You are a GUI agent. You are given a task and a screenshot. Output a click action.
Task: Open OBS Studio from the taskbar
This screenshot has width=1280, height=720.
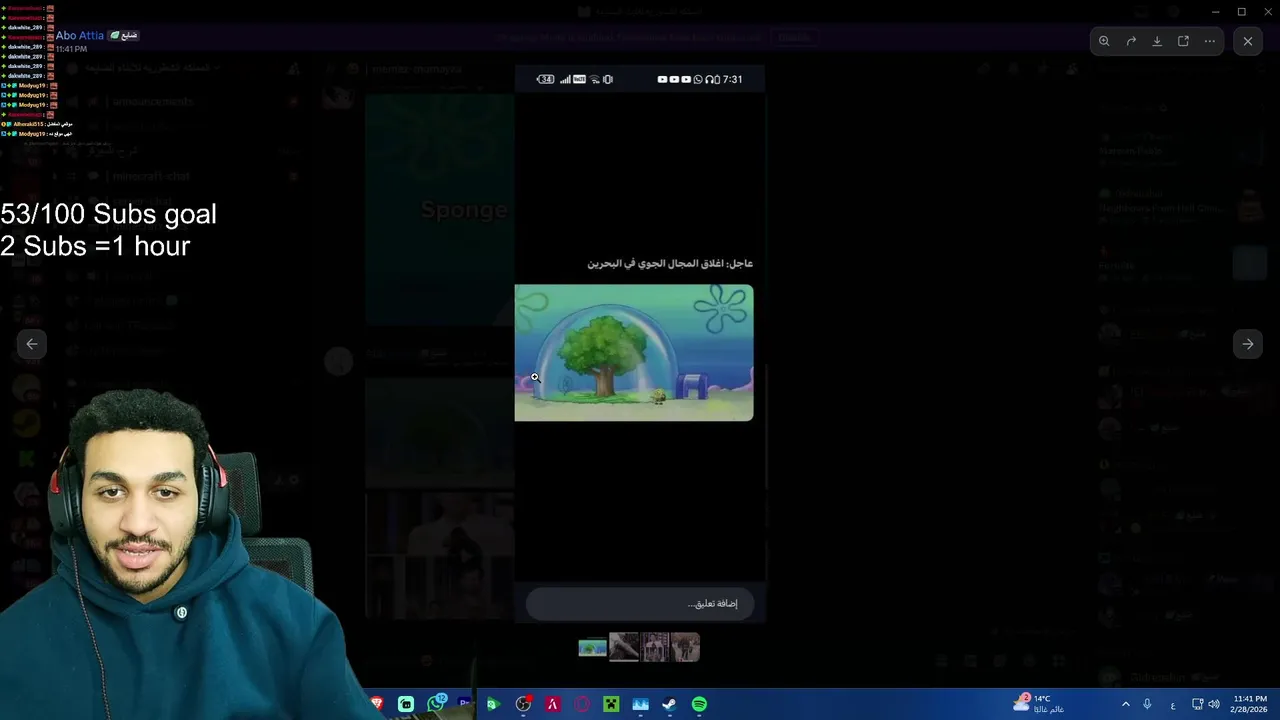(x=523, y=704)
